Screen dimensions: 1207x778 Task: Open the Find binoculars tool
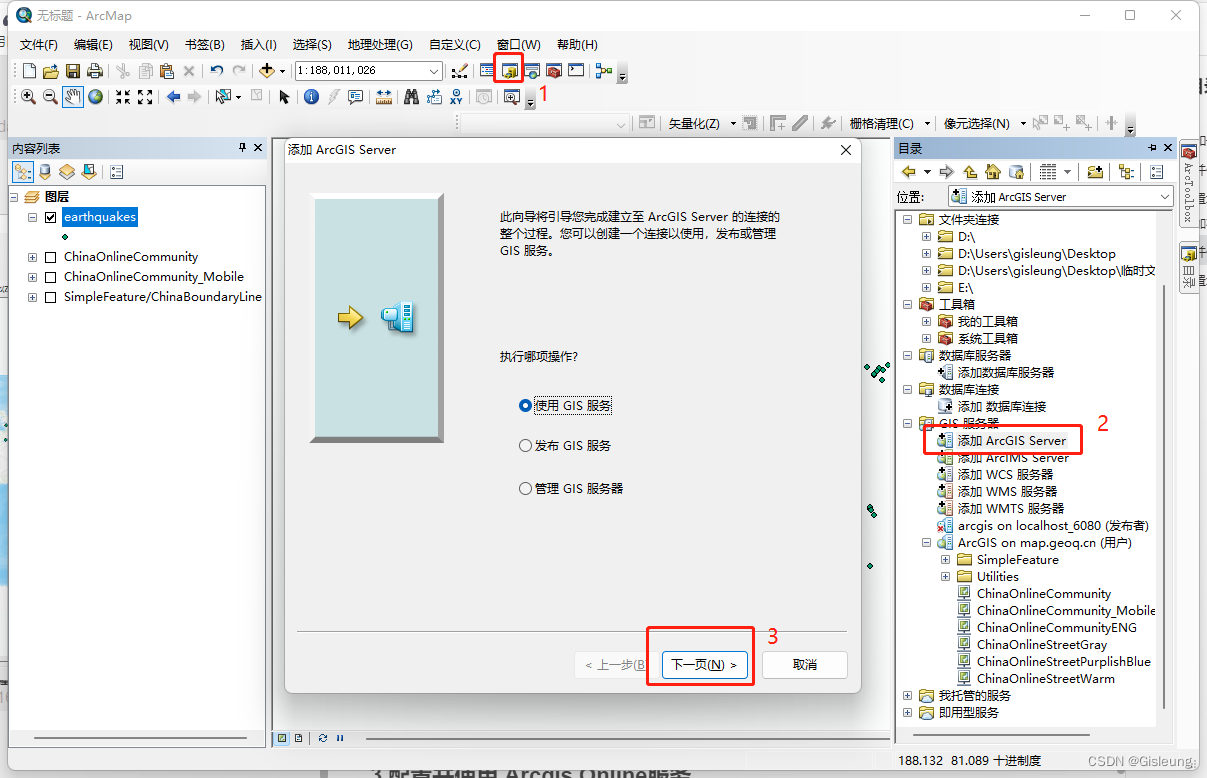click(411, 97)
